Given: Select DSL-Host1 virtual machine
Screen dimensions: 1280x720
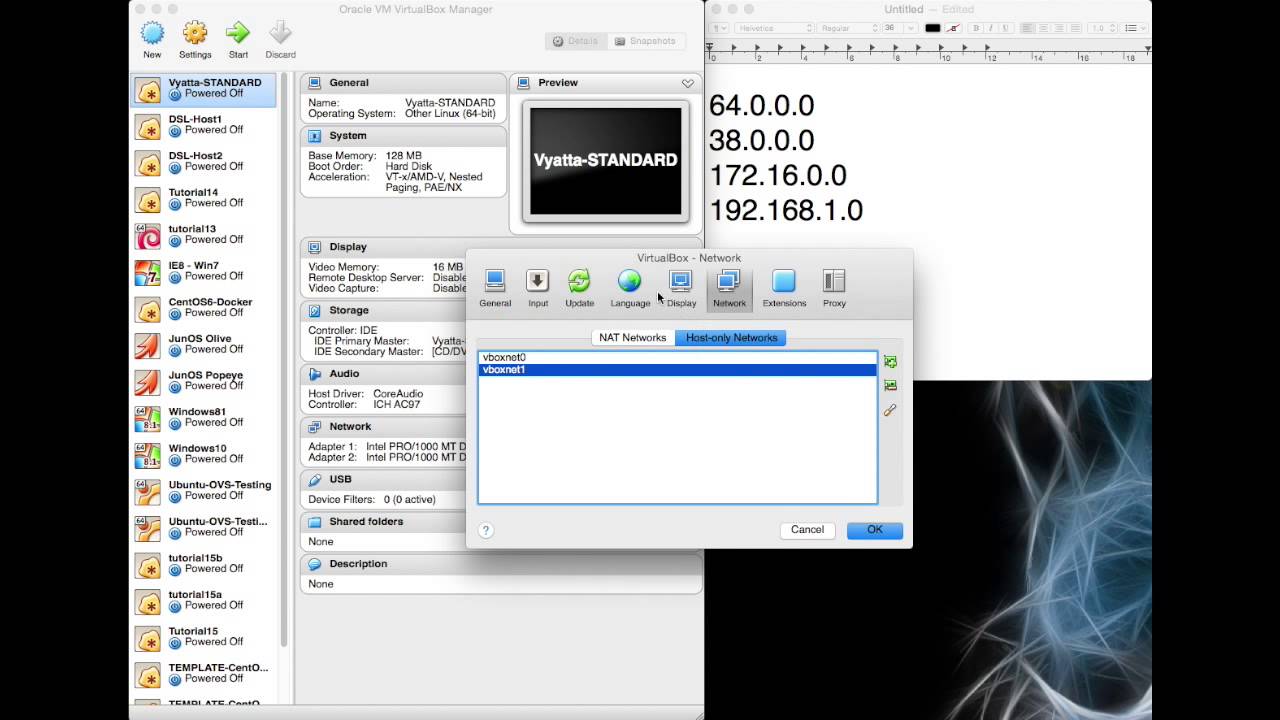Looking at the screenshot, I should (204, 125).
